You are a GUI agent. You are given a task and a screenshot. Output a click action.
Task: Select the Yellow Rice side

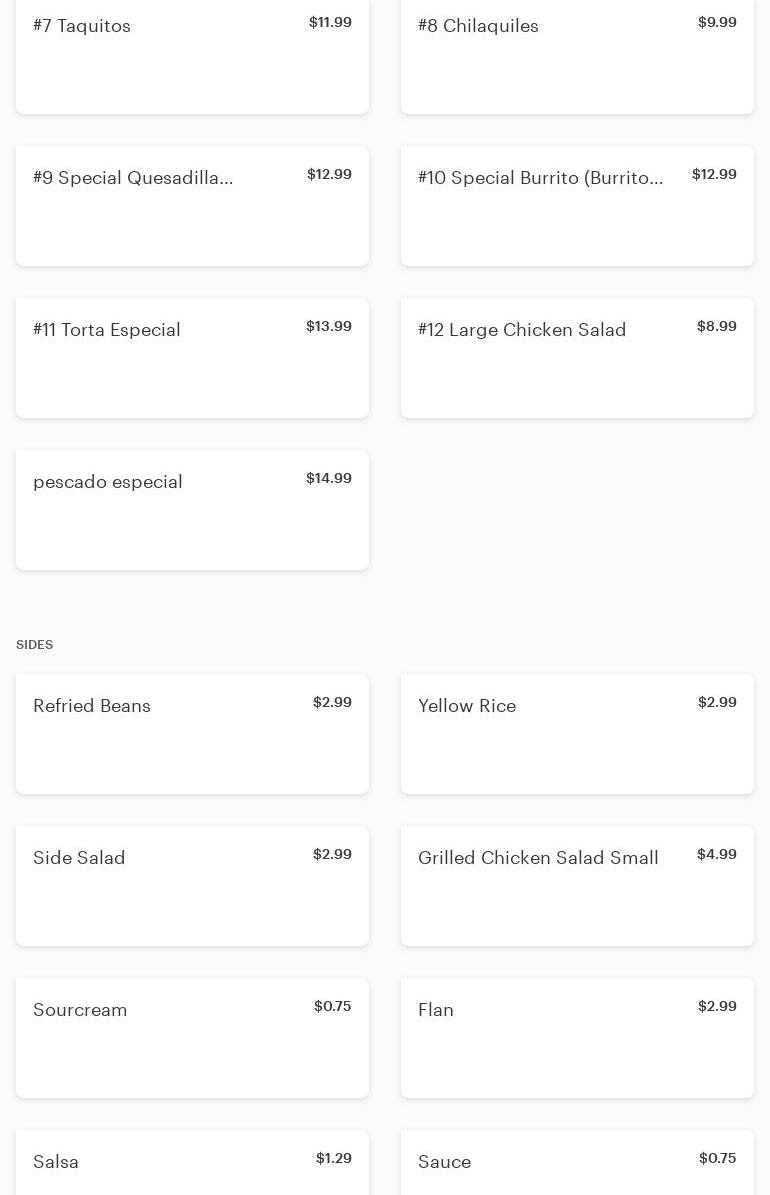[x=577, y=734]
